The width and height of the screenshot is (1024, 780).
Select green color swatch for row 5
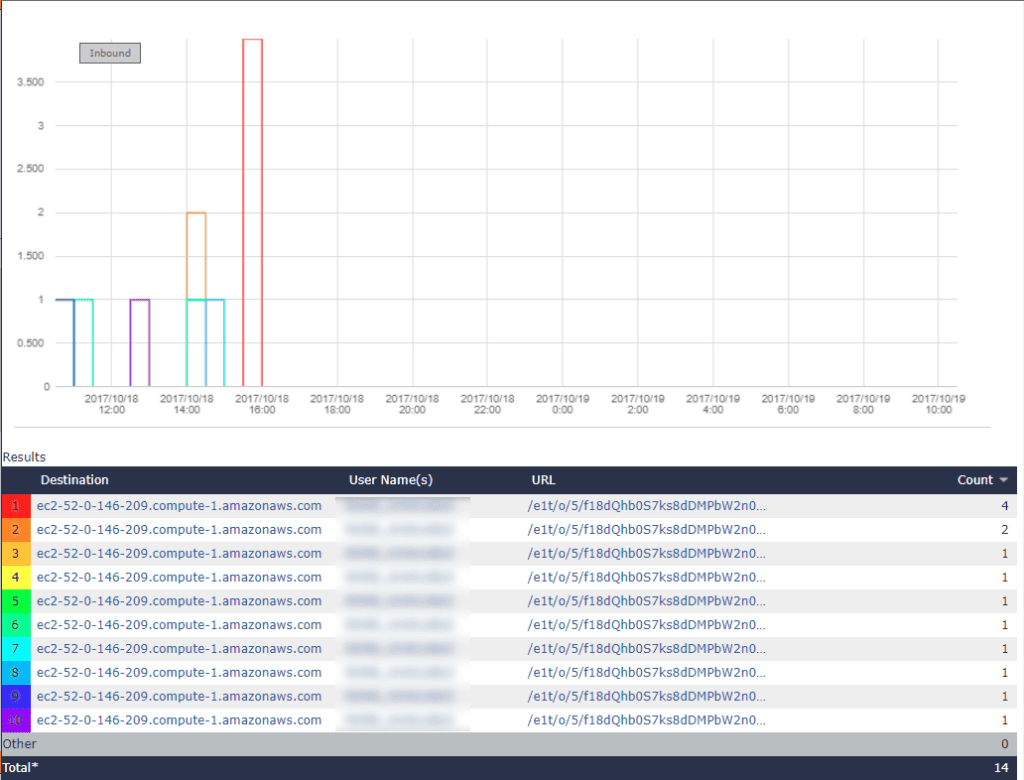(16, 602)
